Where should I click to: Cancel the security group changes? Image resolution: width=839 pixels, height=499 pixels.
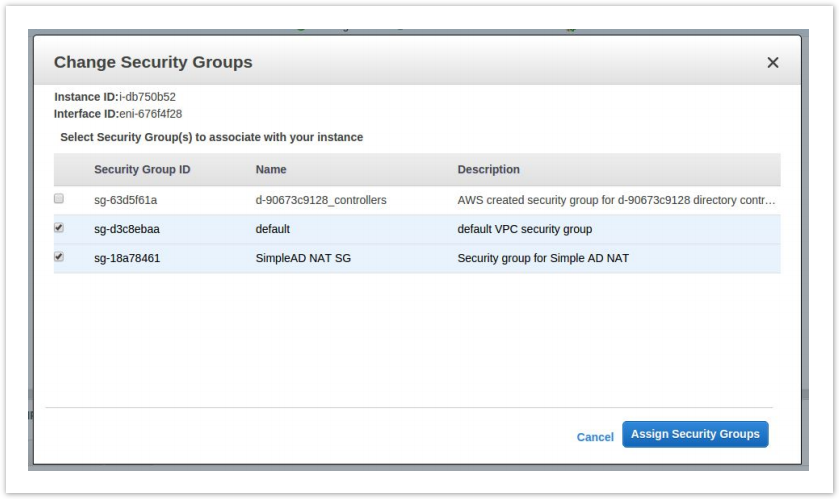point(595,437)
